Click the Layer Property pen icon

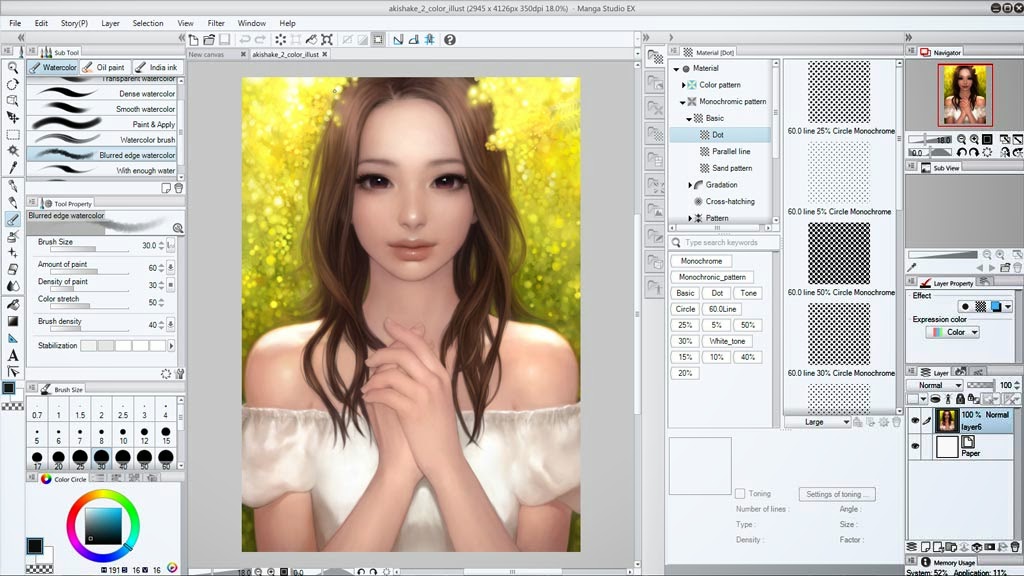925,283
